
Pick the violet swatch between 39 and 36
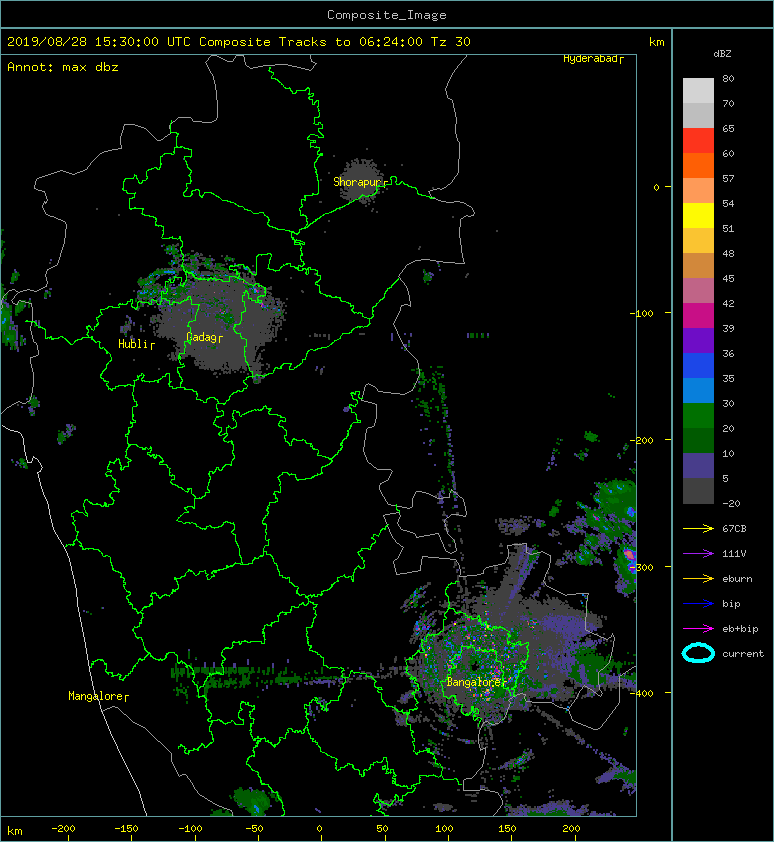point(698,340)
